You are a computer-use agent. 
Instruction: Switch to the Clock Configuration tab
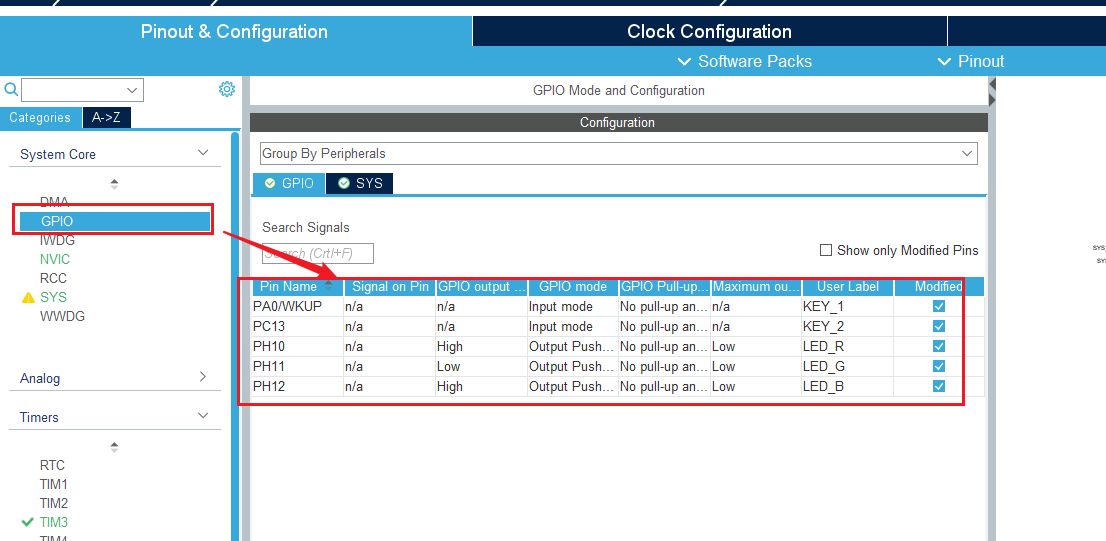tap(709, 32)
